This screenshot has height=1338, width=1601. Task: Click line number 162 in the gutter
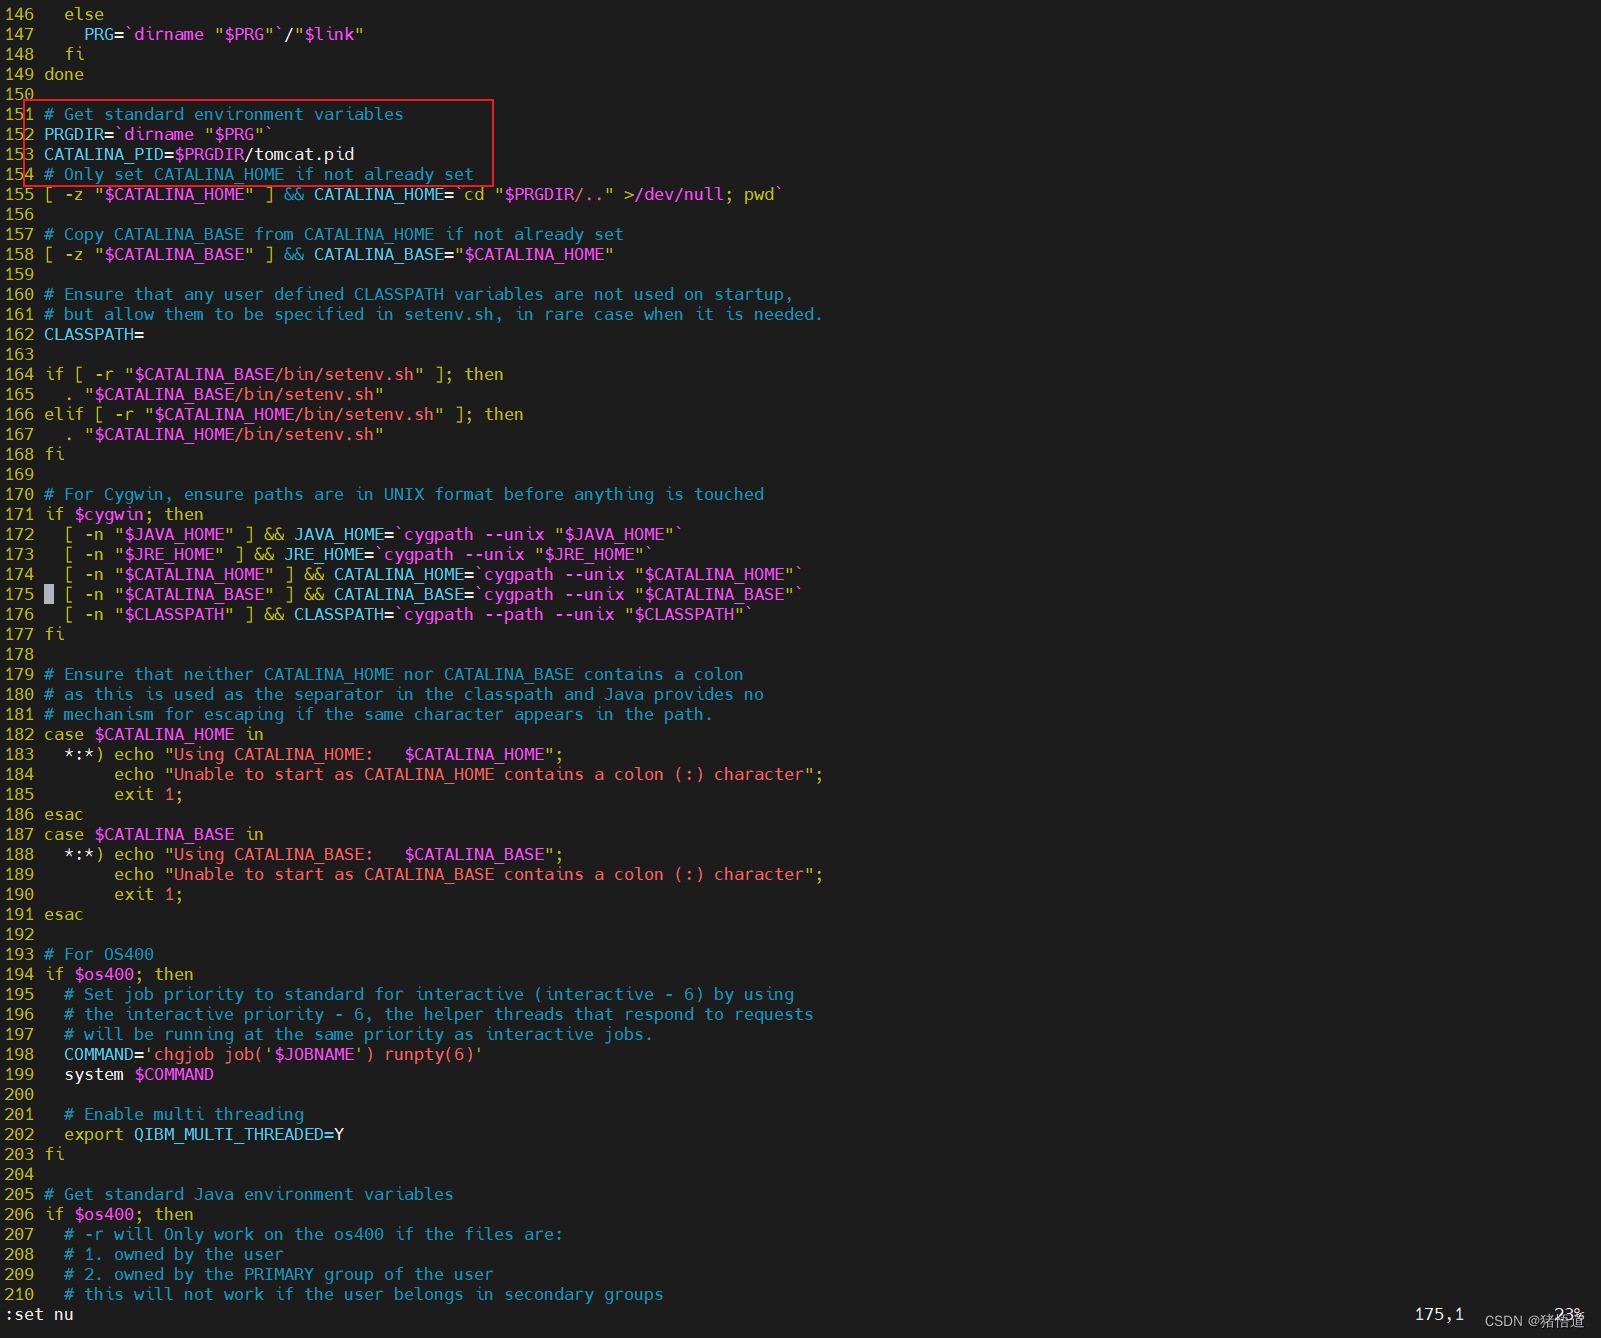coord(19,334)
